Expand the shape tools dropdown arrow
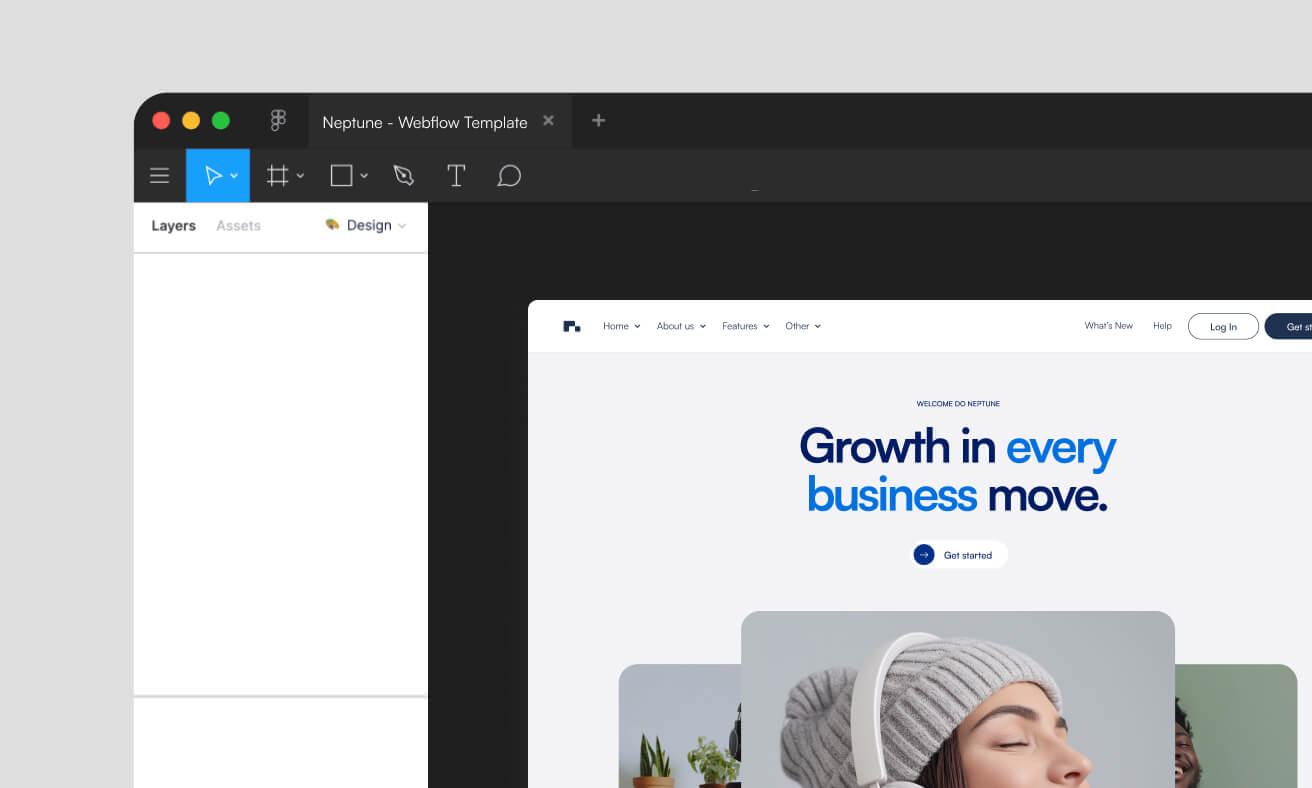The width and height of the screenshot is (1312, 788). (x=364, y=177)
